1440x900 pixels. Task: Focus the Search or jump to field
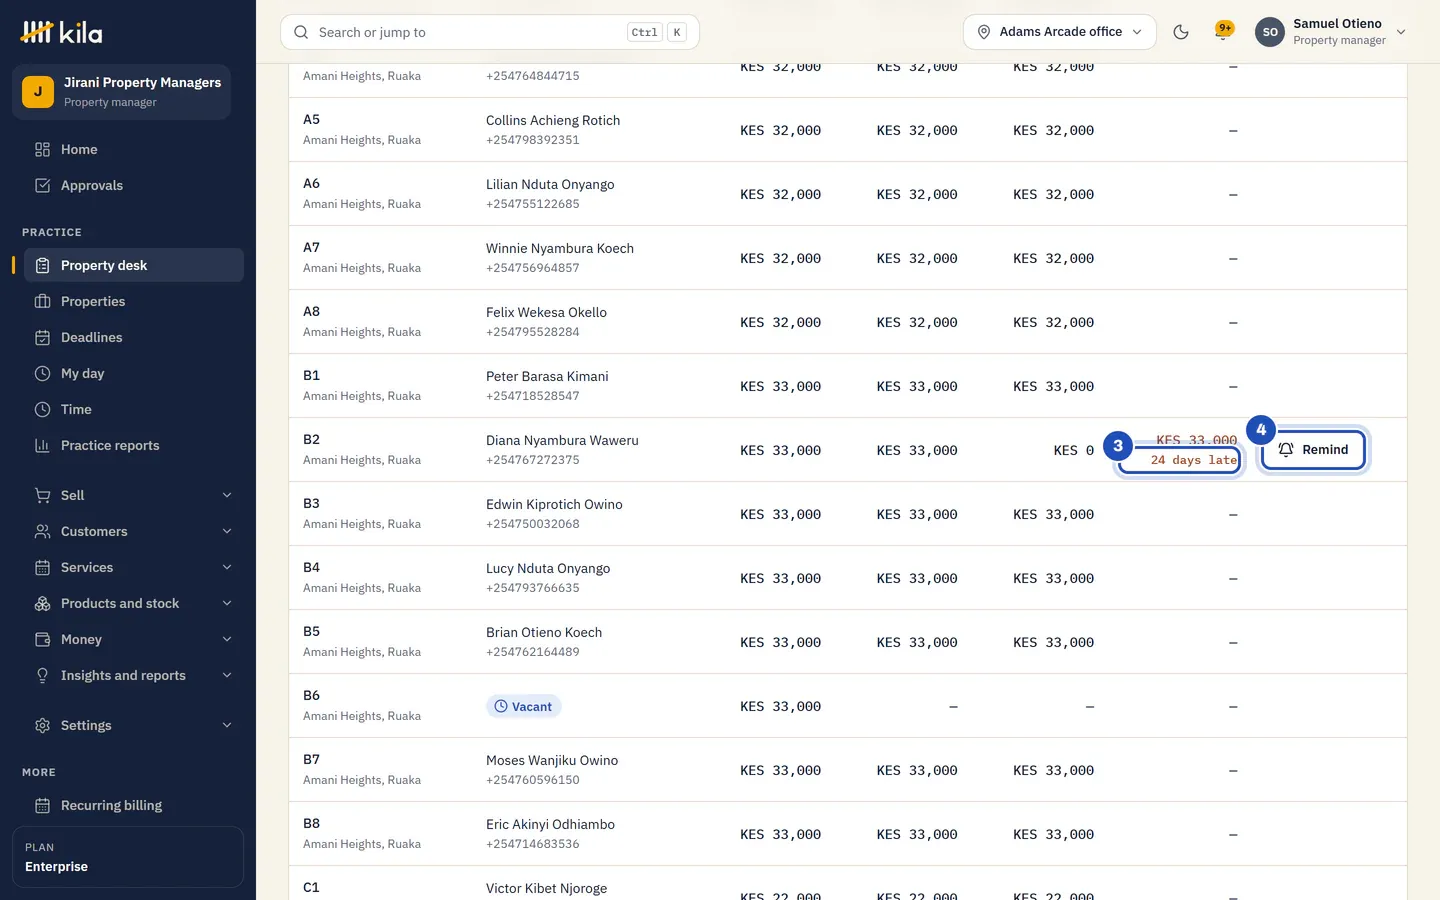(490, 32)
